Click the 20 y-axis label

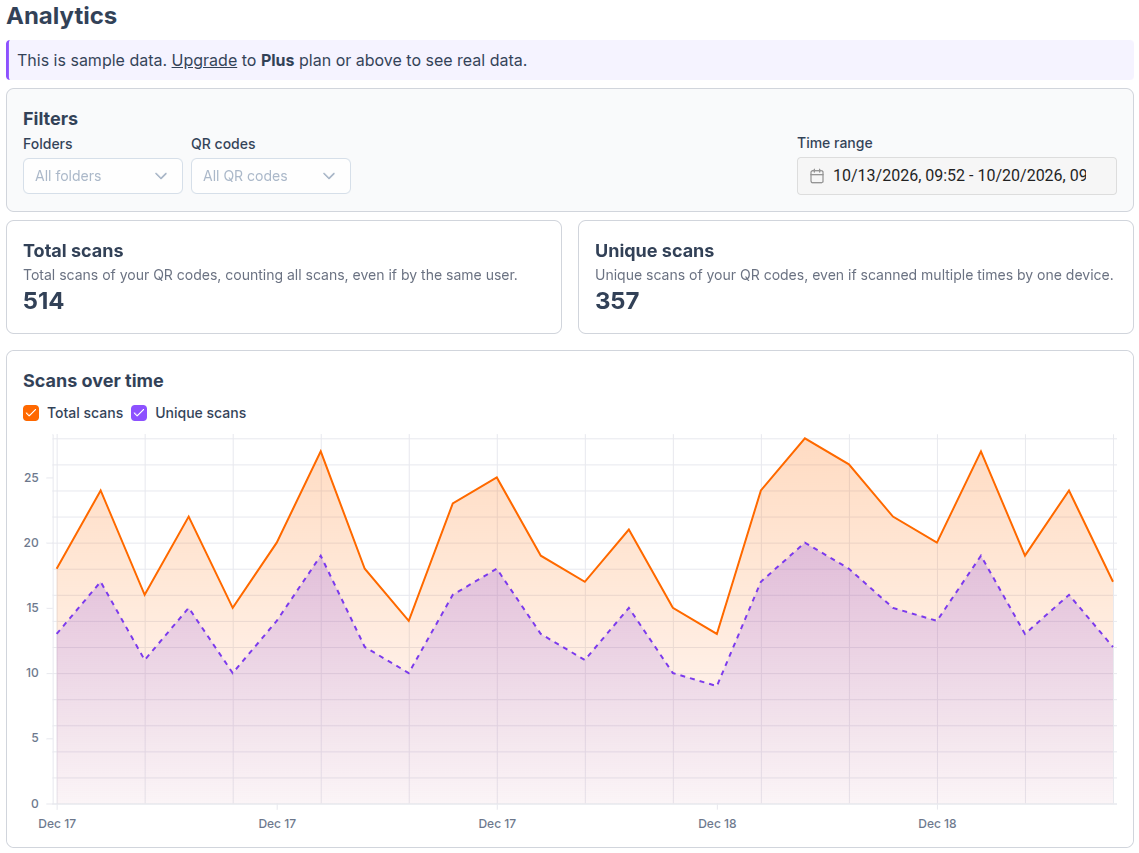point(31,543)
